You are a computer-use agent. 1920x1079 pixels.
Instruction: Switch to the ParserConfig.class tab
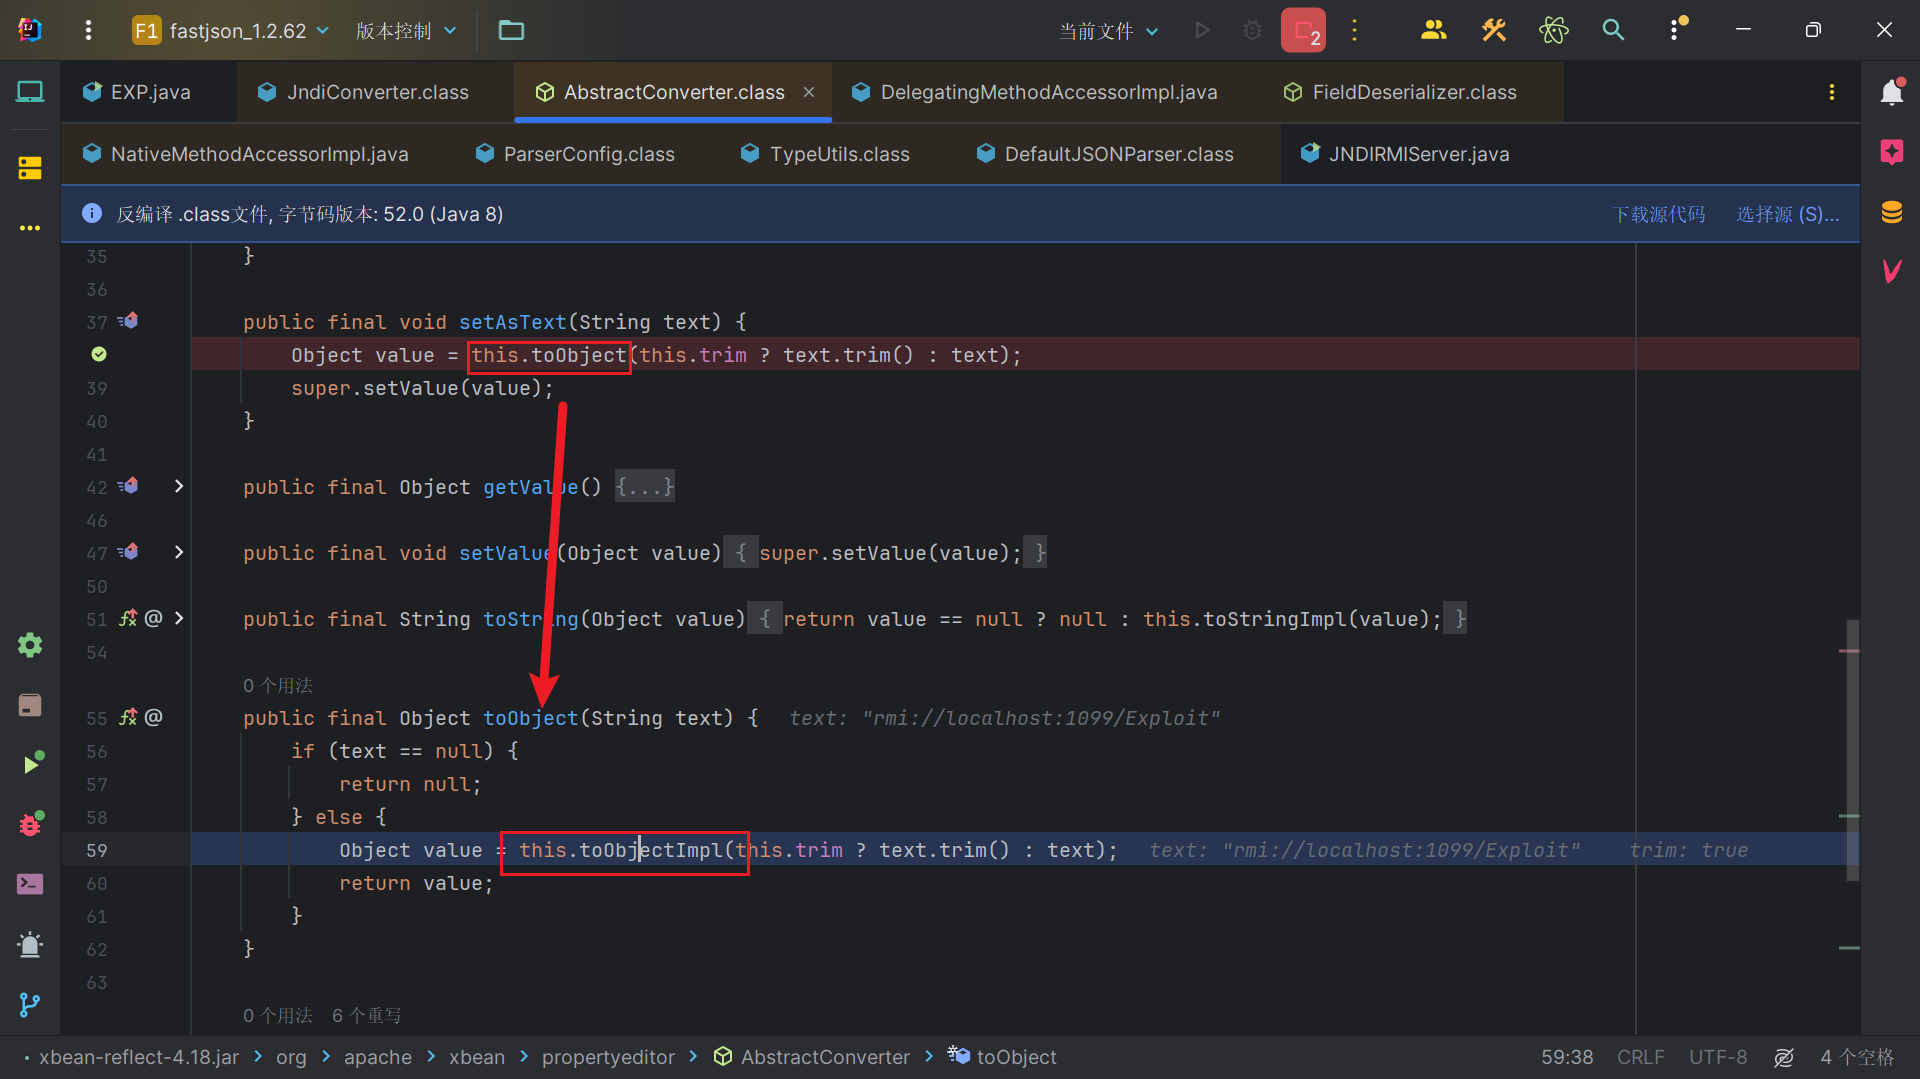pos(576,154)
